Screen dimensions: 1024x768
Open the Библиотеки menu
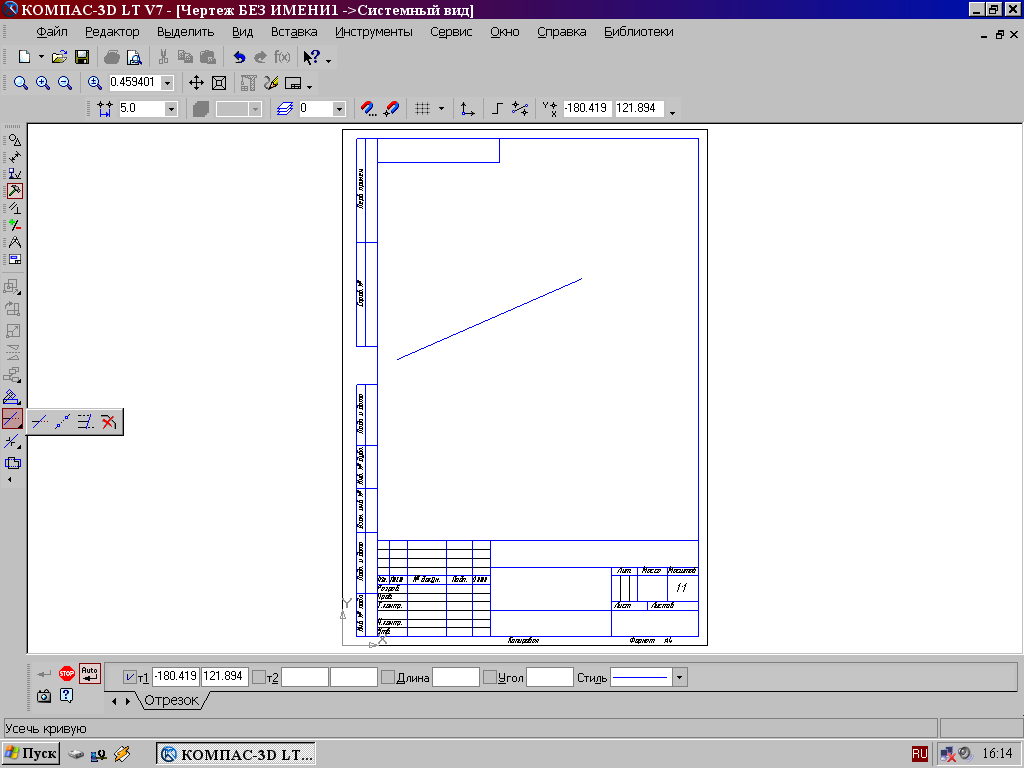point(638,32)
